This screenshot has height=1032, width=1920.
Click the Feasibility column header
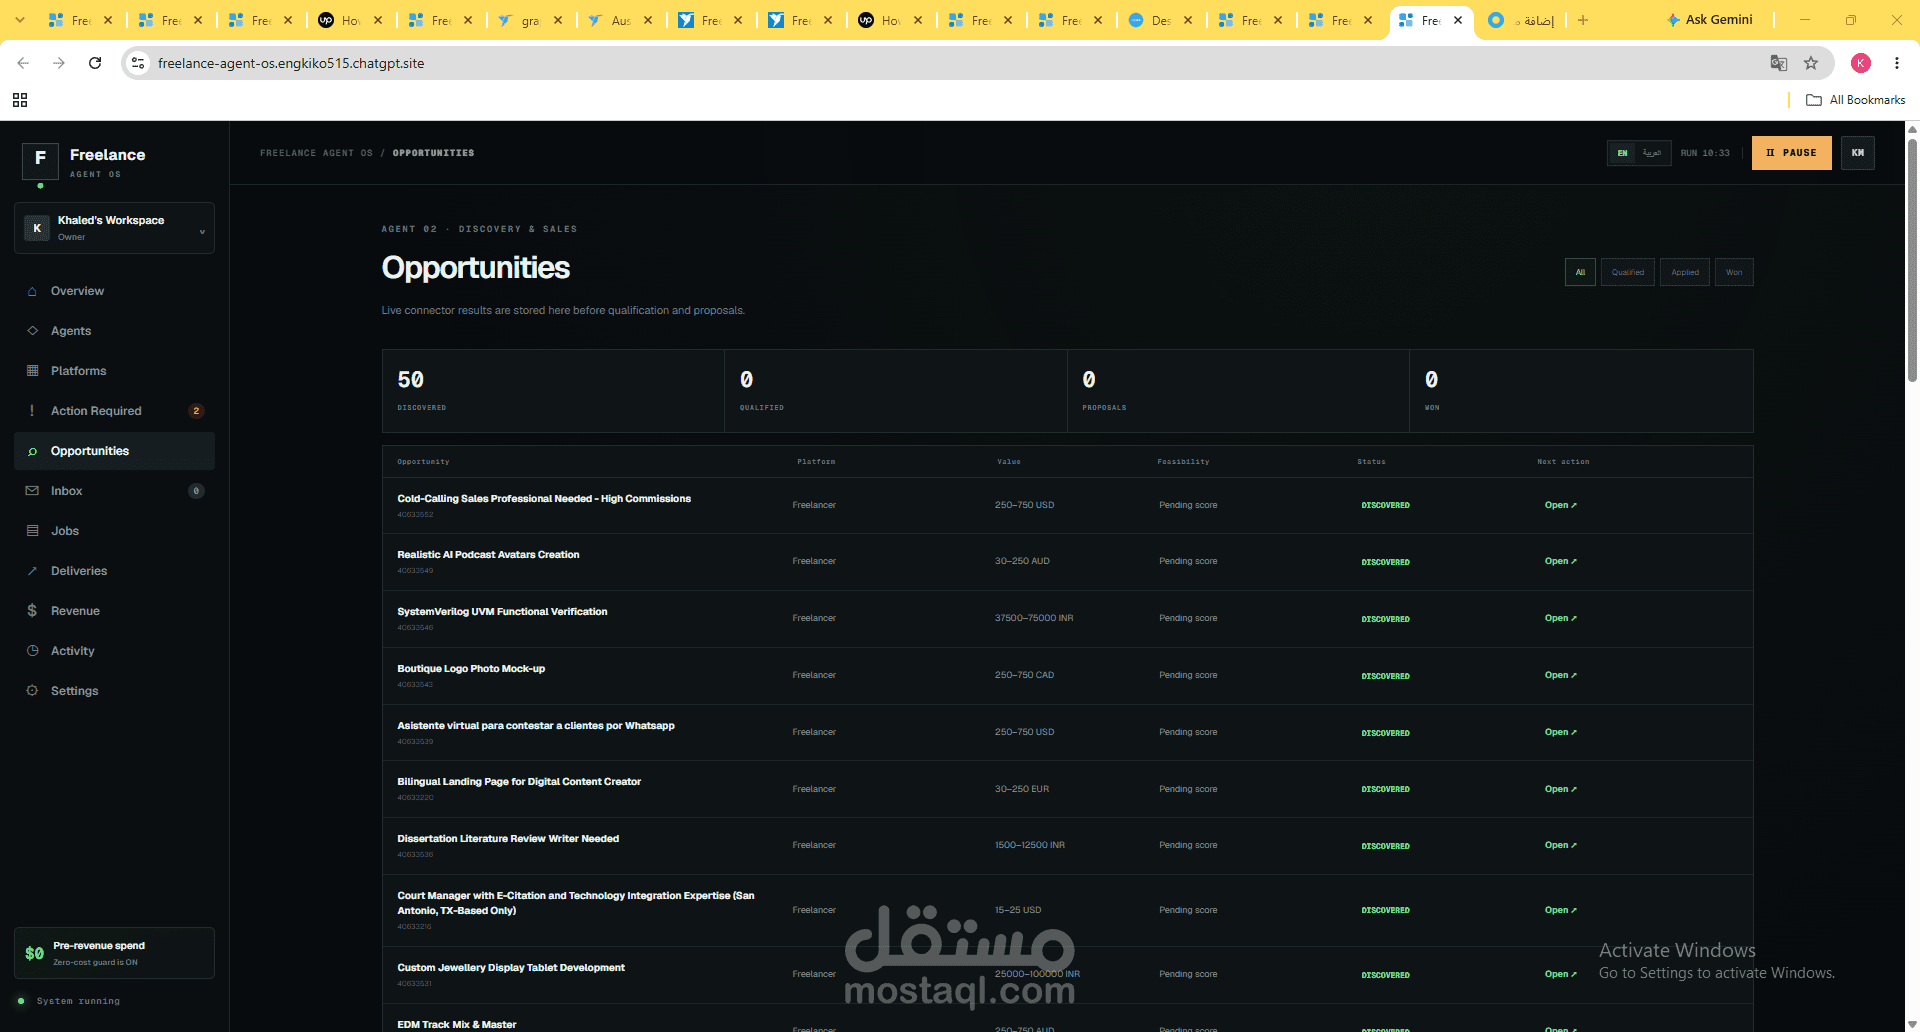[1183, 462]
